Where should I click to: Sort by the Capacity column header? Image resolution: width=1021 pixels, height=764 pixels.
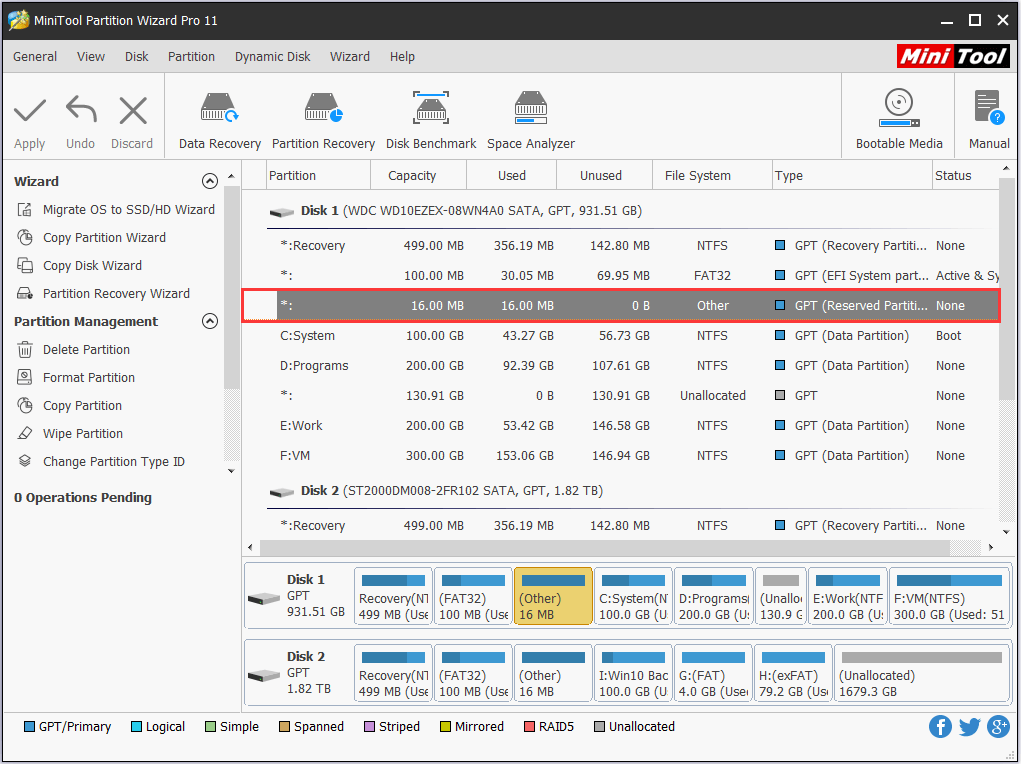[x=418, y=175]
